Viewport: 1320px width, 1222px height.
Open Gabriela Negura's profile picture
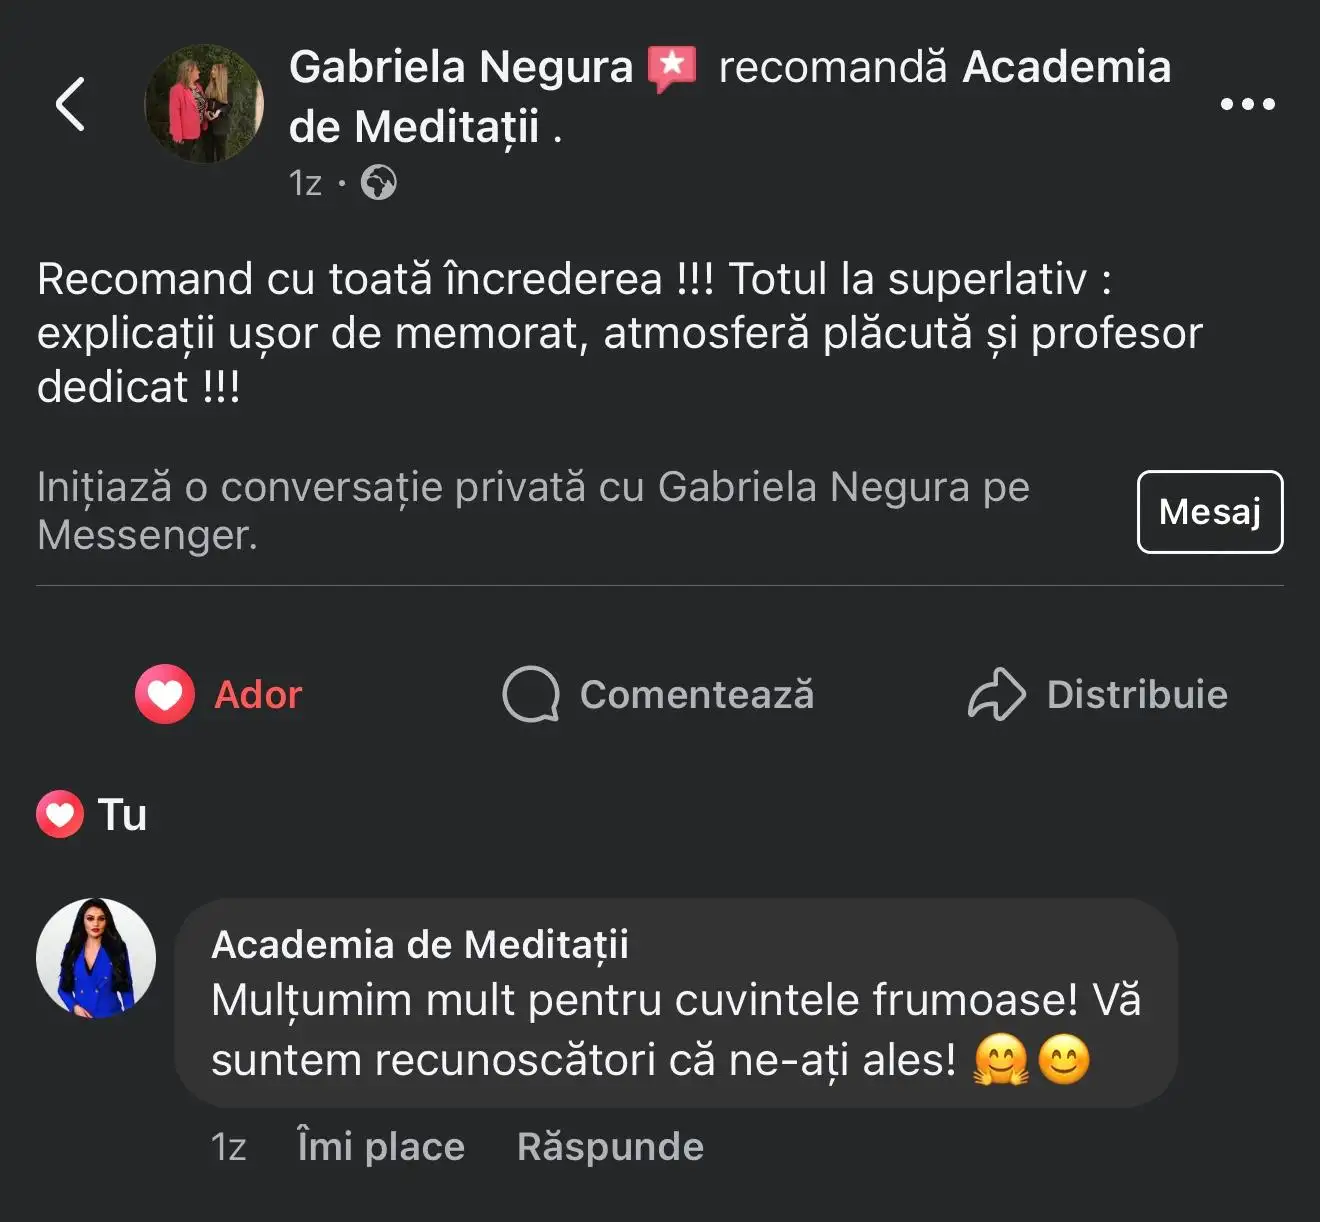(204, 104)
